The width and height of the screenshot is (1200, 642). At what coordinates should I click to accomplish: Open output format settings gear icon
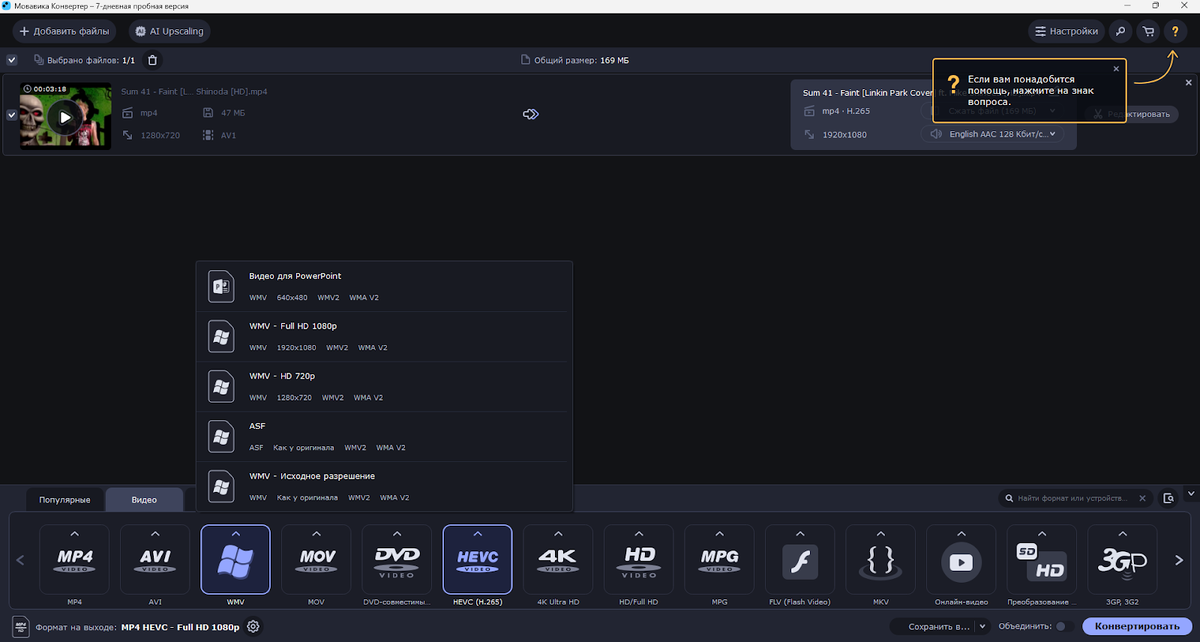(x=254, y=627)
